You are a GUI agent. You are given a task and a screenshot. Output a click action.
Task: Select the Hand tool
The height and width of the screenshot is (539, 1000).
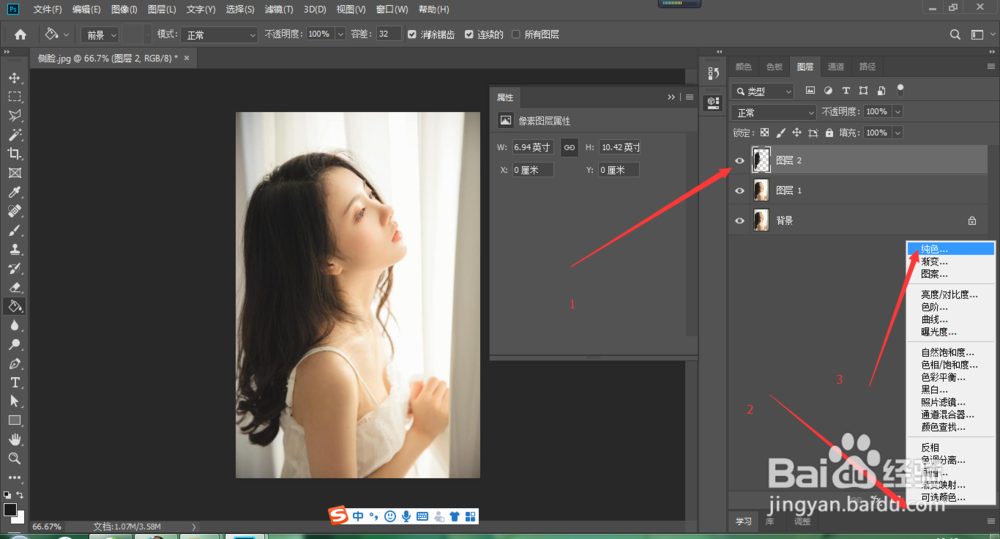pyautogui.click(x=14, y=439)
